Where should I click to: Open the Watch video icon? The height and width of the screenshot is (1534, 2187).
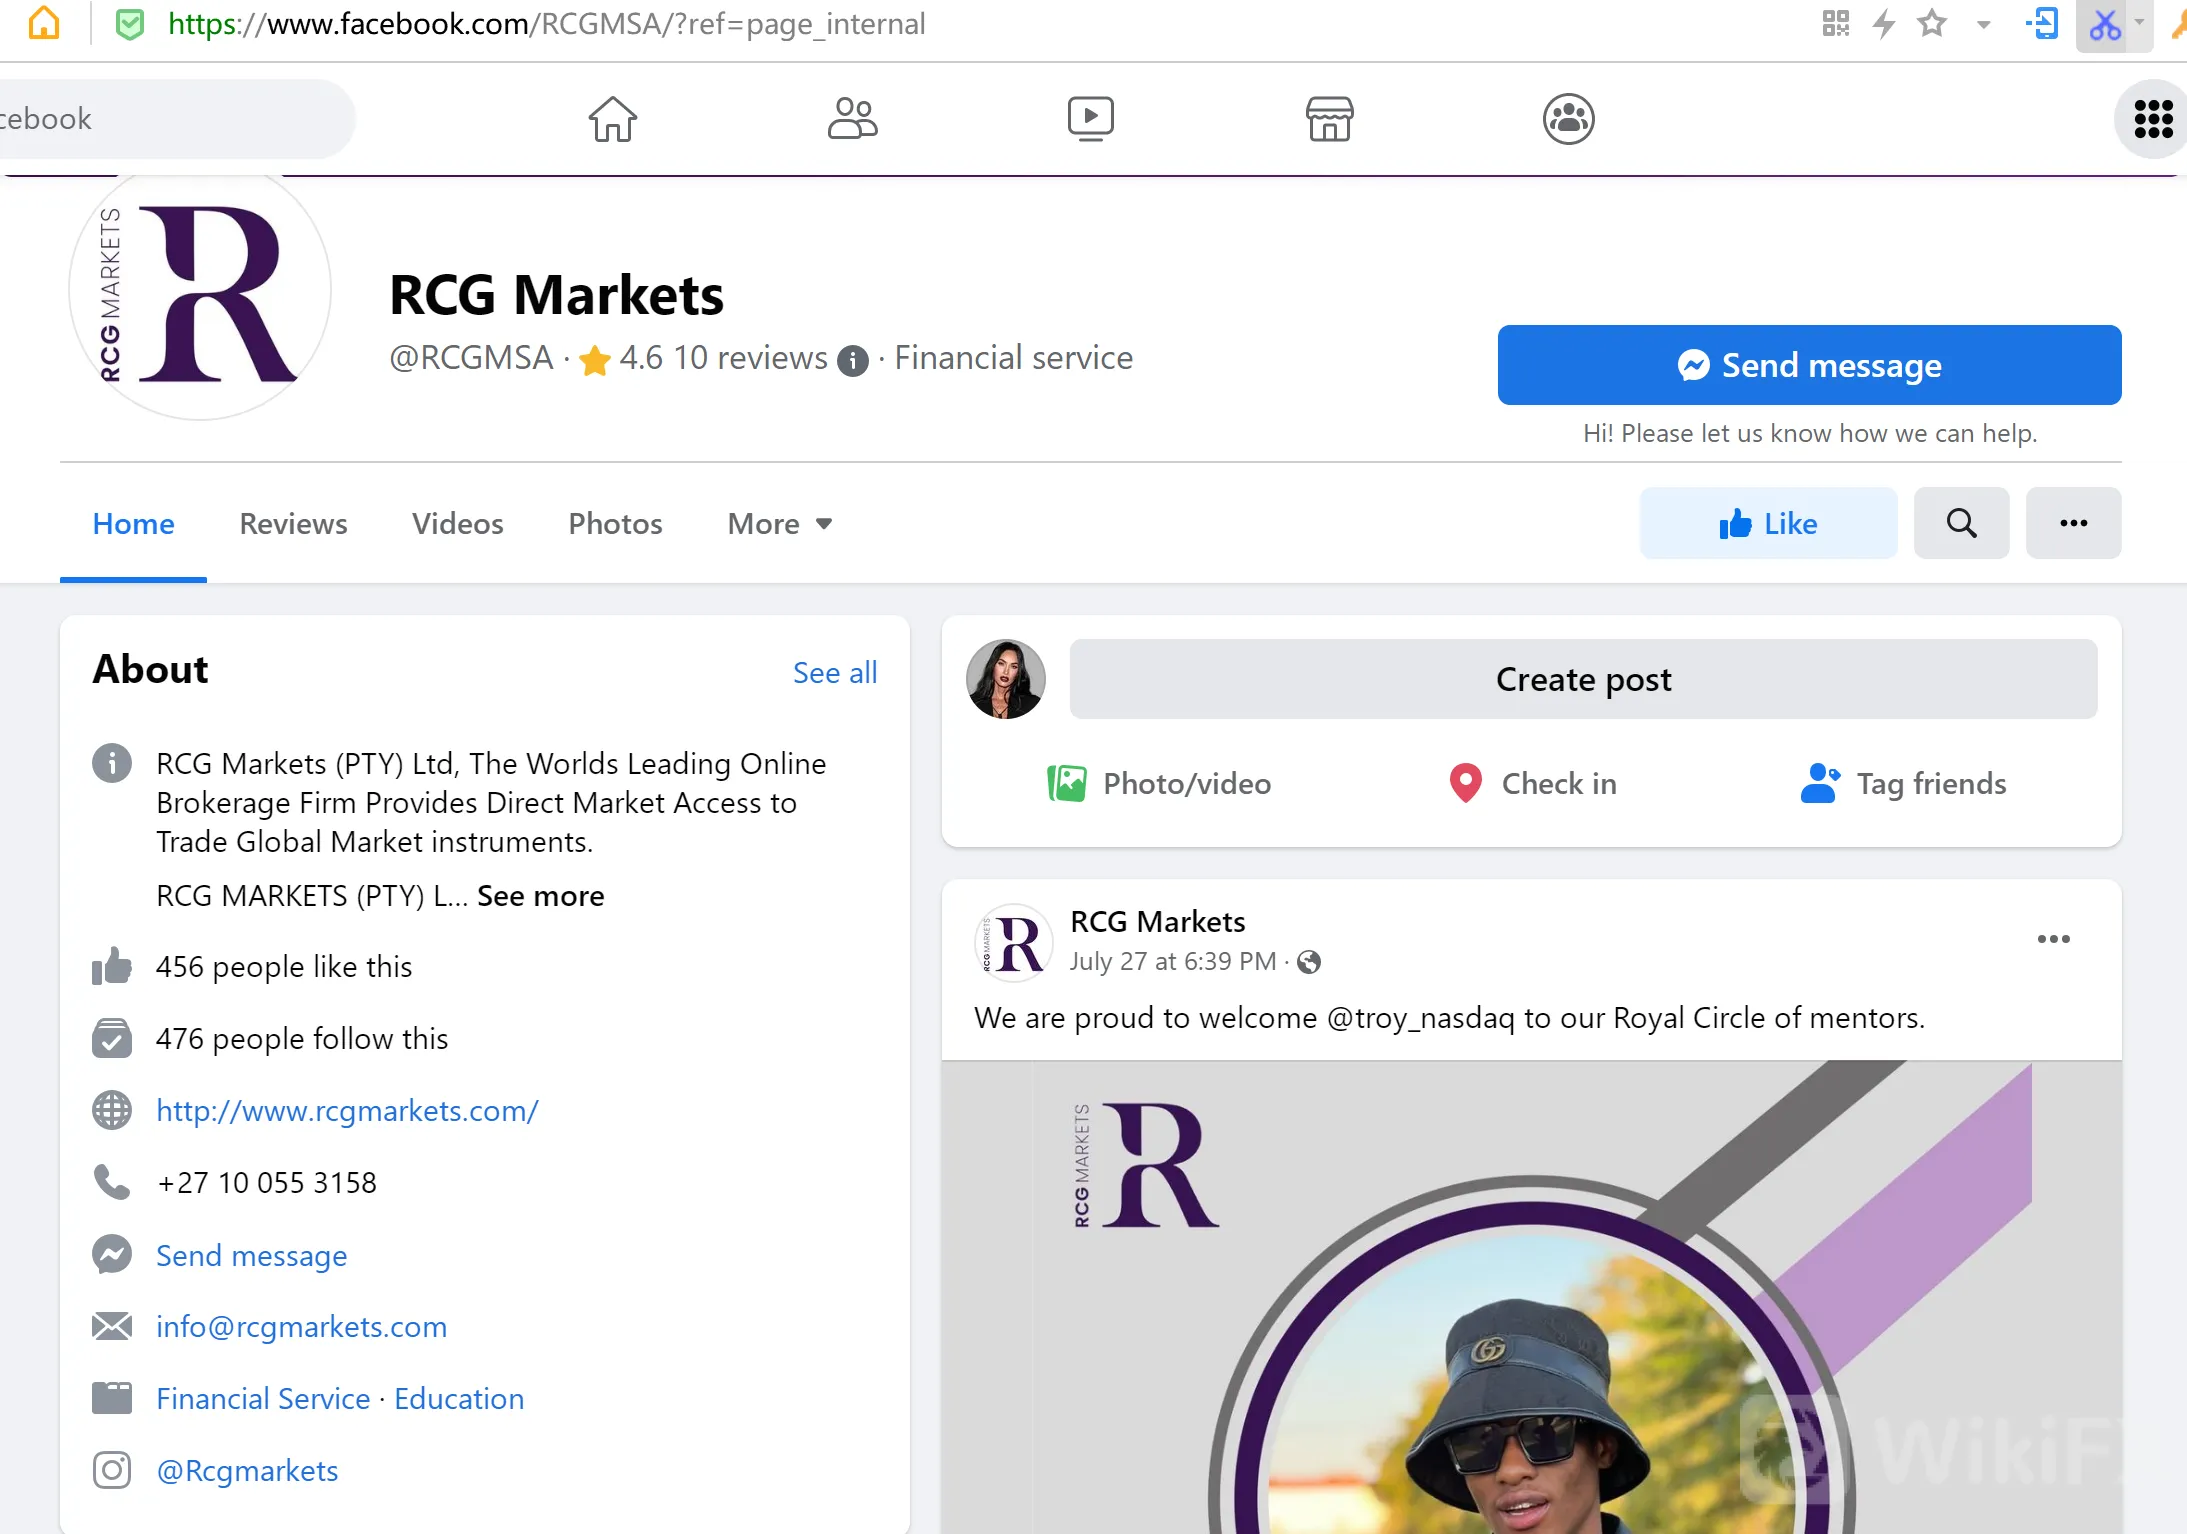pos(1090,119)
